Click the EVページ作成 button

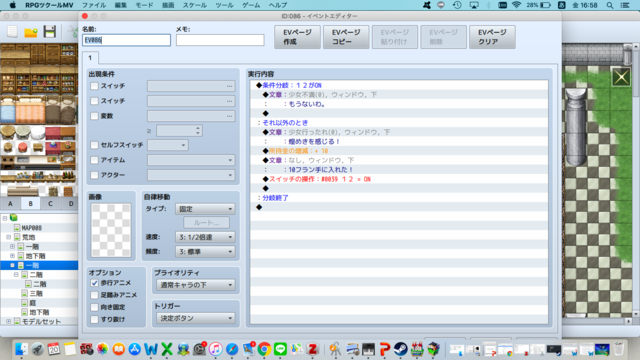click(x=297, y=37)
